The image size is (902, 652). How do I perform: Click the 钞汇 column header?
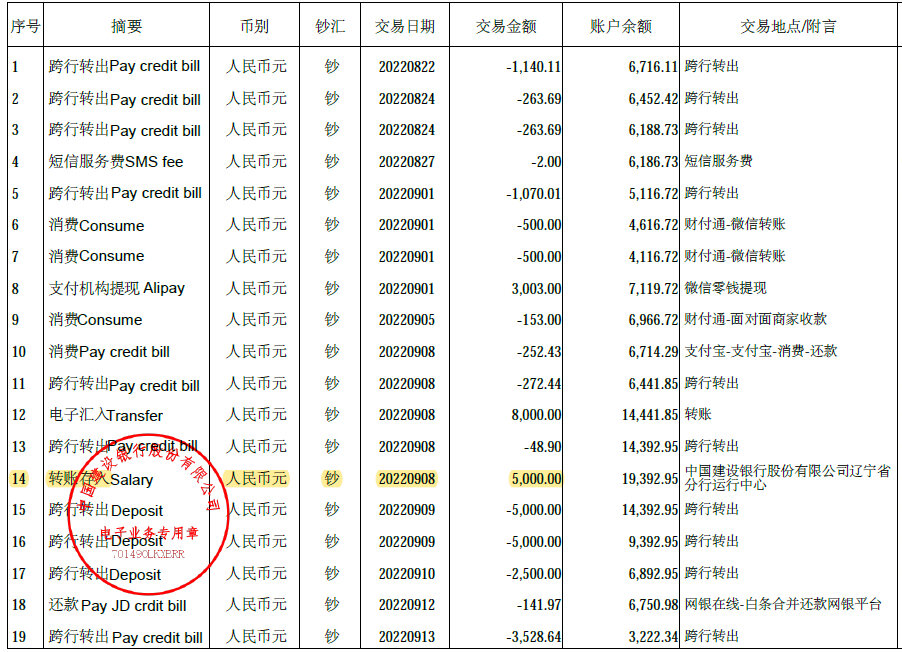[330, 26]
